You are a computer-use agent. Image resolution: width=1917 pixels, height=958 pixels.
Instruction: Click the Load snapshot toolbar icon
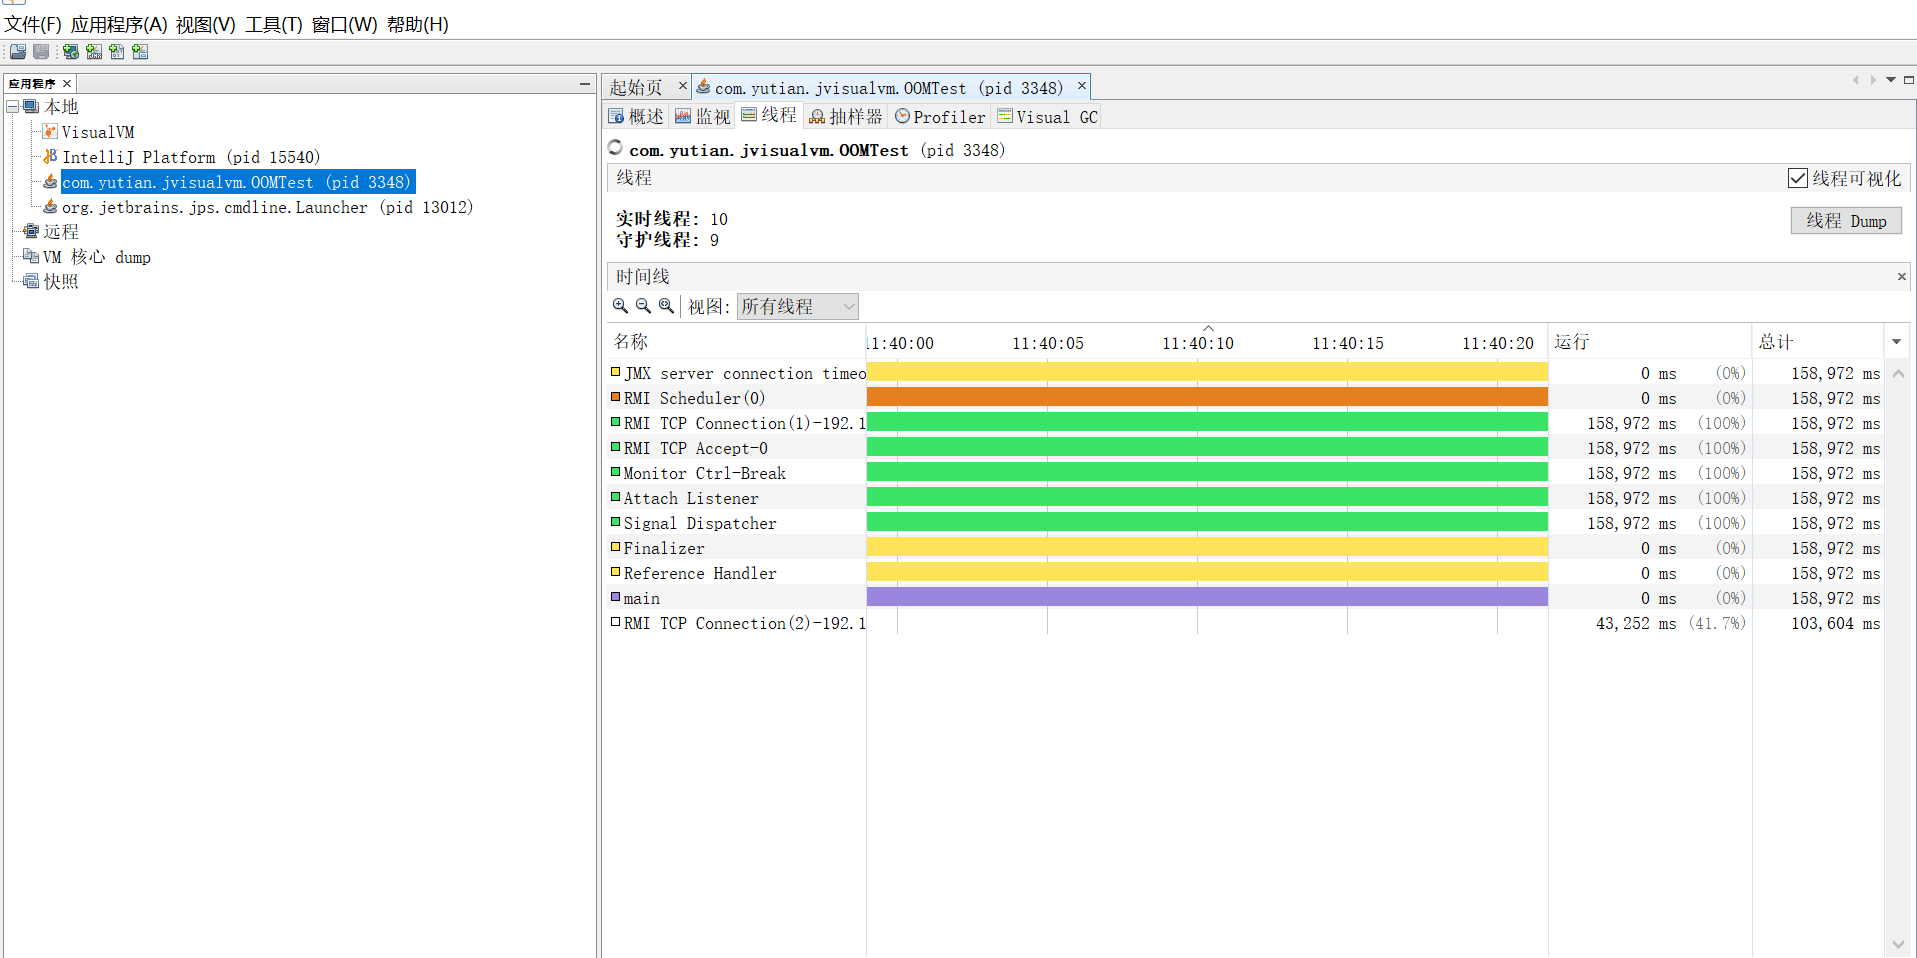pyautogui.click(x=18, y=52)
